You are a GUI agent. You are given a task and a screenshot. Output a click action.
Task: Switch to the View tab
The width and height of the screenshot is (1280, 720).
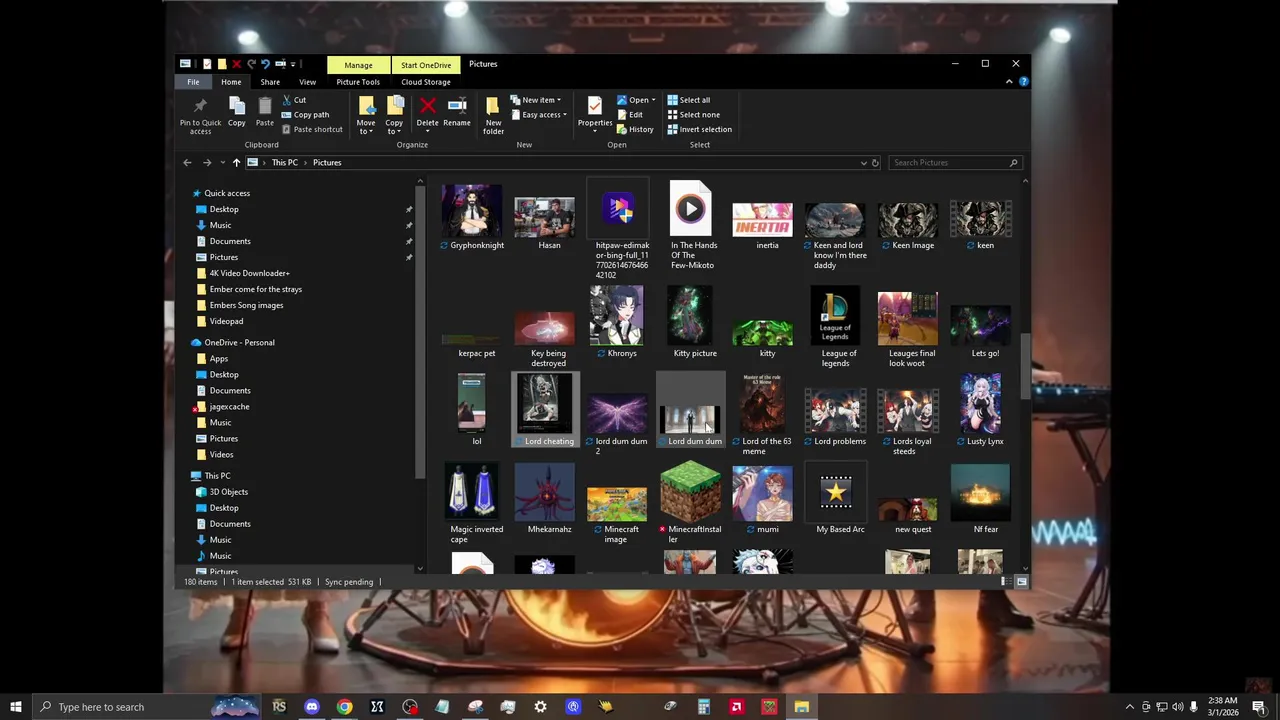[307, 82]
